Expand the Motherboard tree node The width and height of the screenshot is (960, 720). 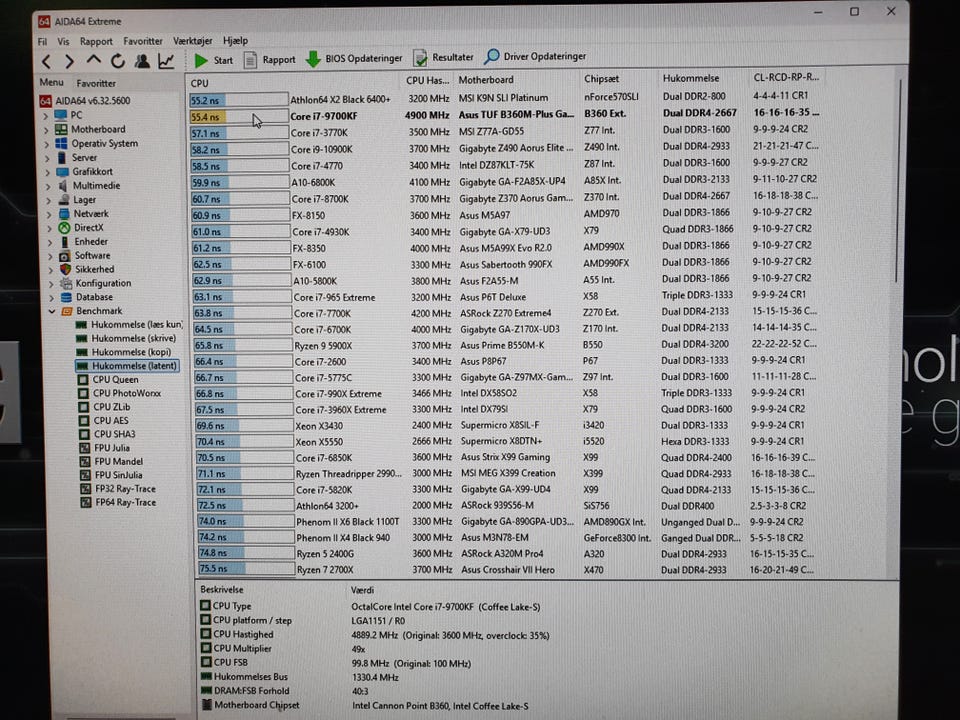tap(47, 130)
